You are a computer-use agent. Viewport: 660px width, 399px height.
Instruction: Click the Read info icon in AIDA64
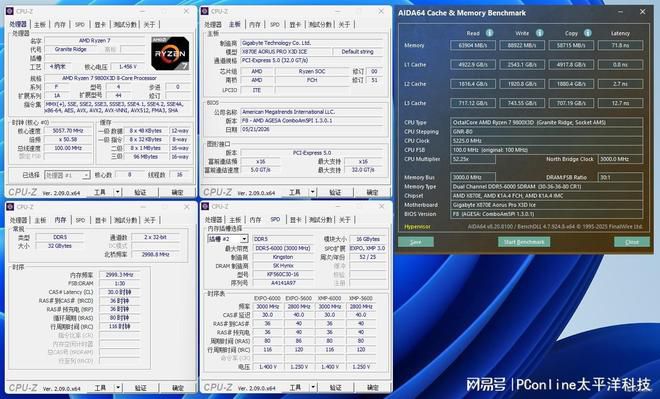489,33
